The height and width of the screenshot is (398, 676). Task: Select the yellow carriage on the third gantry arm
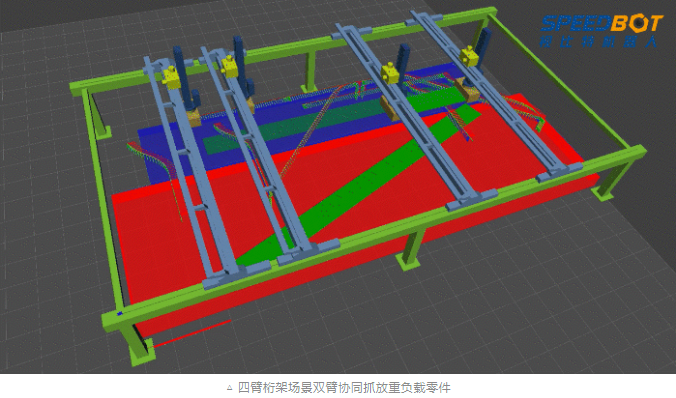click(x=390, y=73)
